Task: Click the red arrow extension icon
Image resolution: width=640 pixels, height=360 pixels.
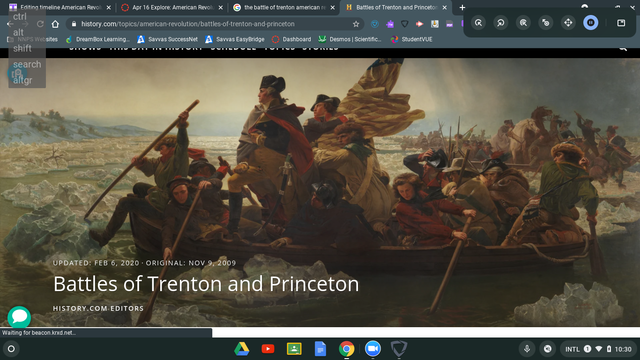Action: pyautogui.click(x=419, y=24)
